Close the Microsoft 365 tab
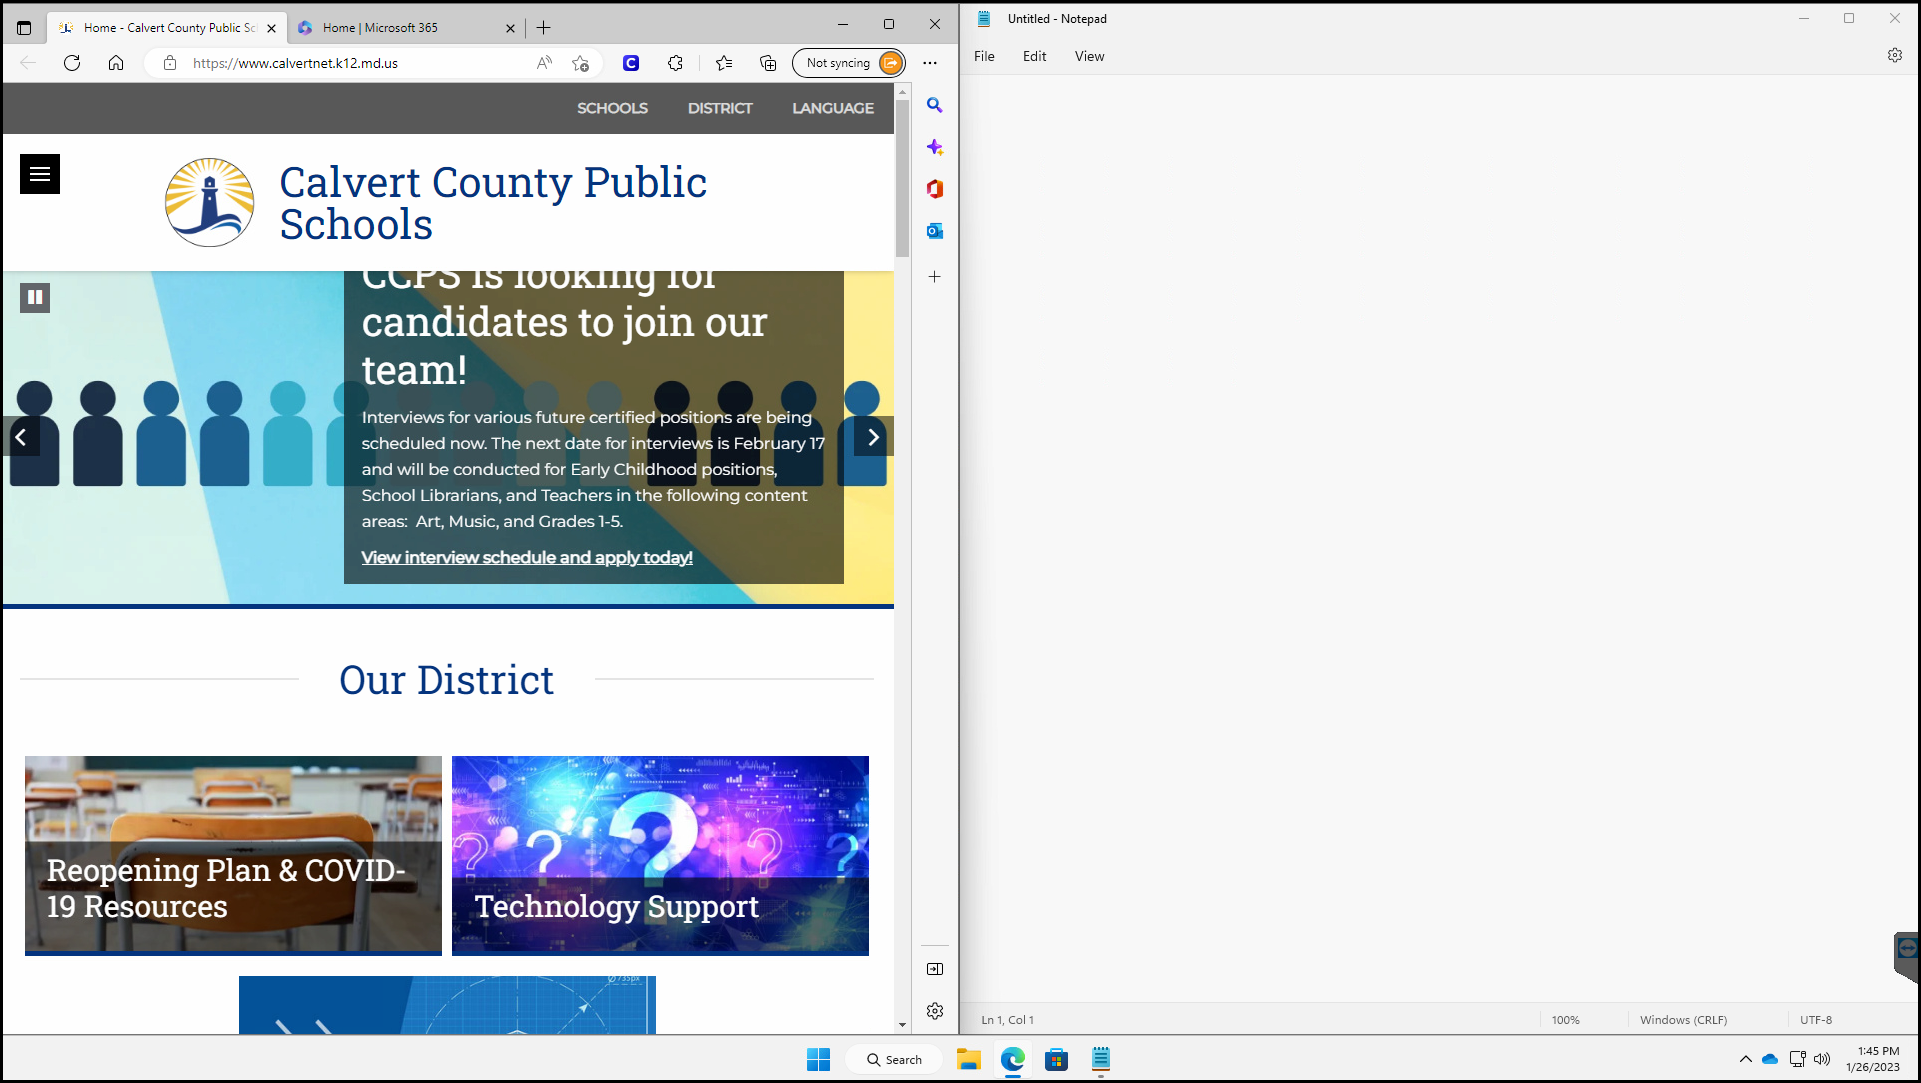 511,28
